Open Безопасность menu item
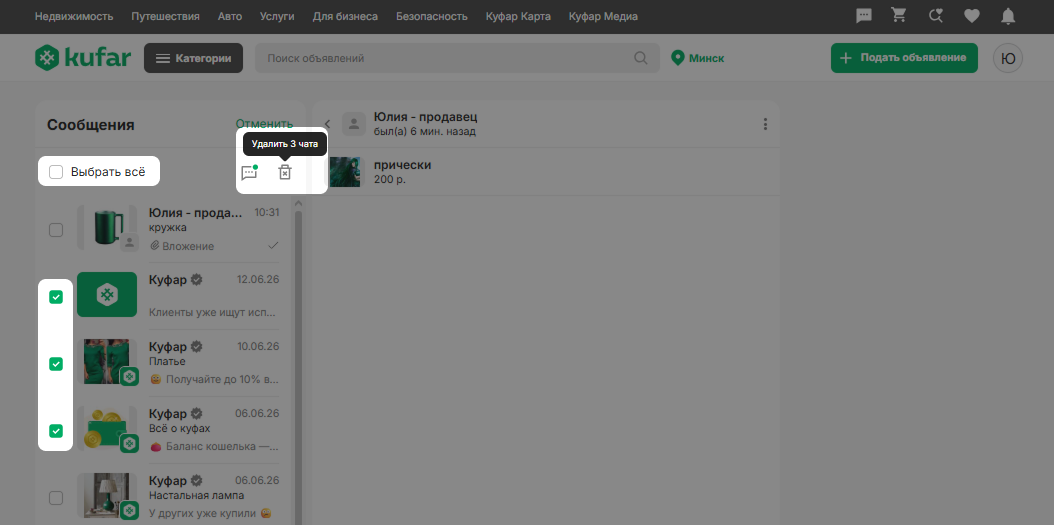The height and width of the screenshot is (525, 1054). [432, 16]
